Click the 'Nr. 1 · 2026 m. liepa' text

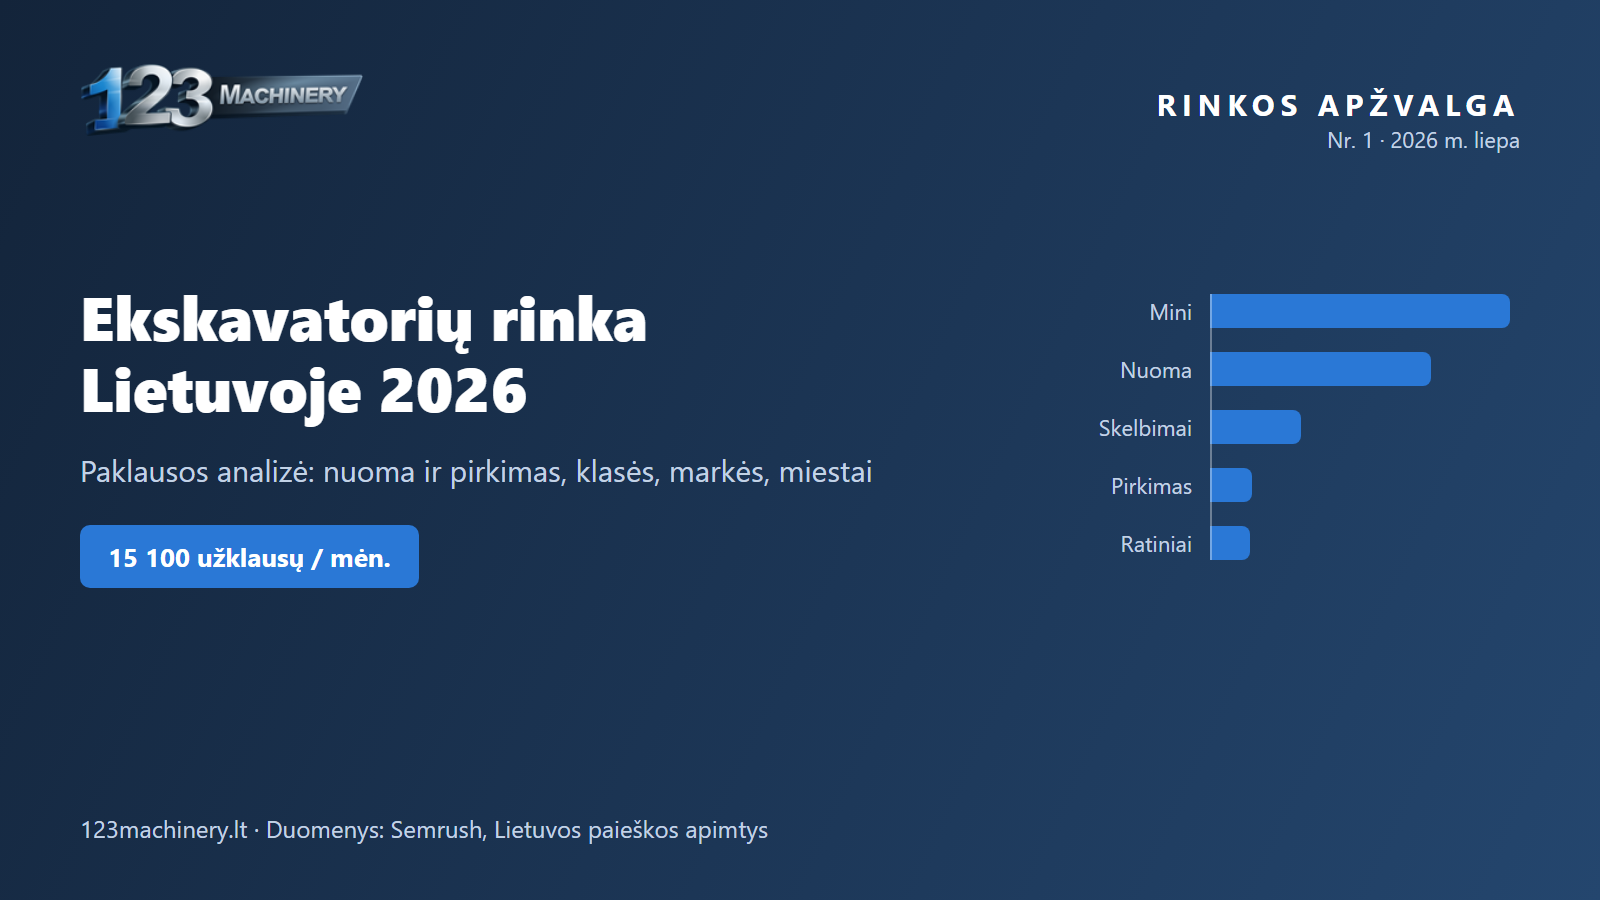point(1423,141)
